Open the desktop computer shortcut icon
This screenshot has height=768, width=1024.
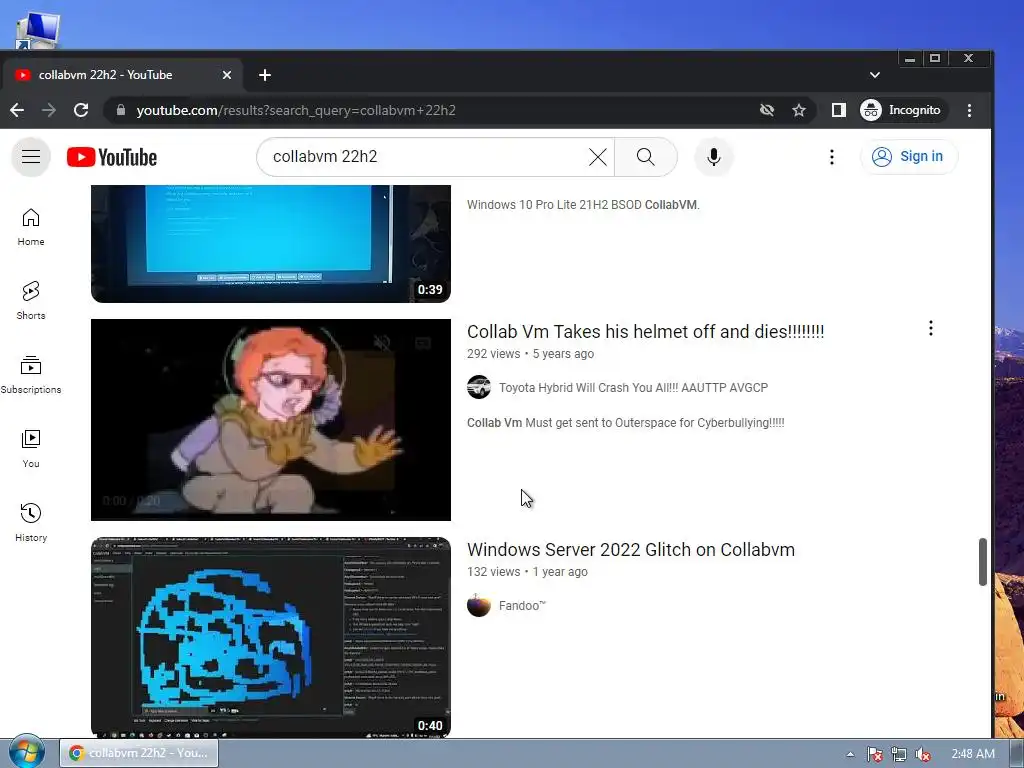[38, 30]
